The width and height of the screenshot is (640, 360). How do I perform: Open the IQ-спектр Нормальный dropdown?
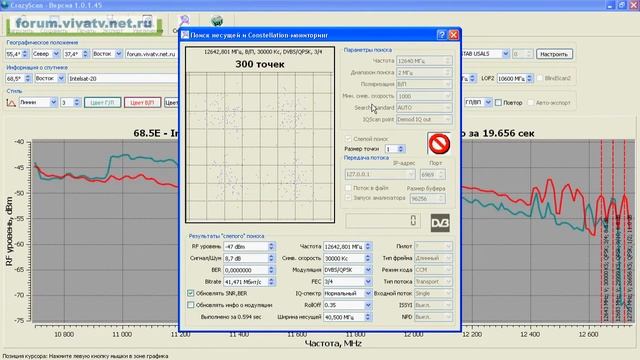pos(368,293)
